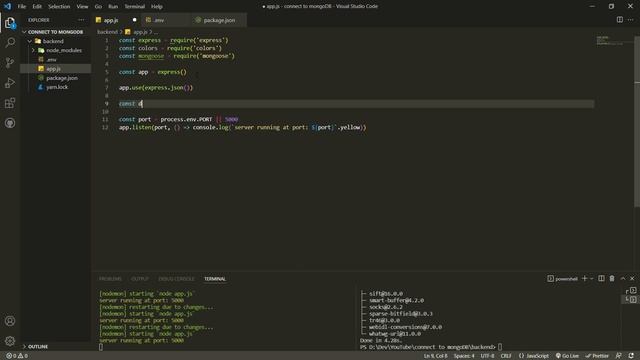Click the editor vertical scrollbar
This screenshot has width=640, height=360.
pyautogui.click(x=637, y=121)
